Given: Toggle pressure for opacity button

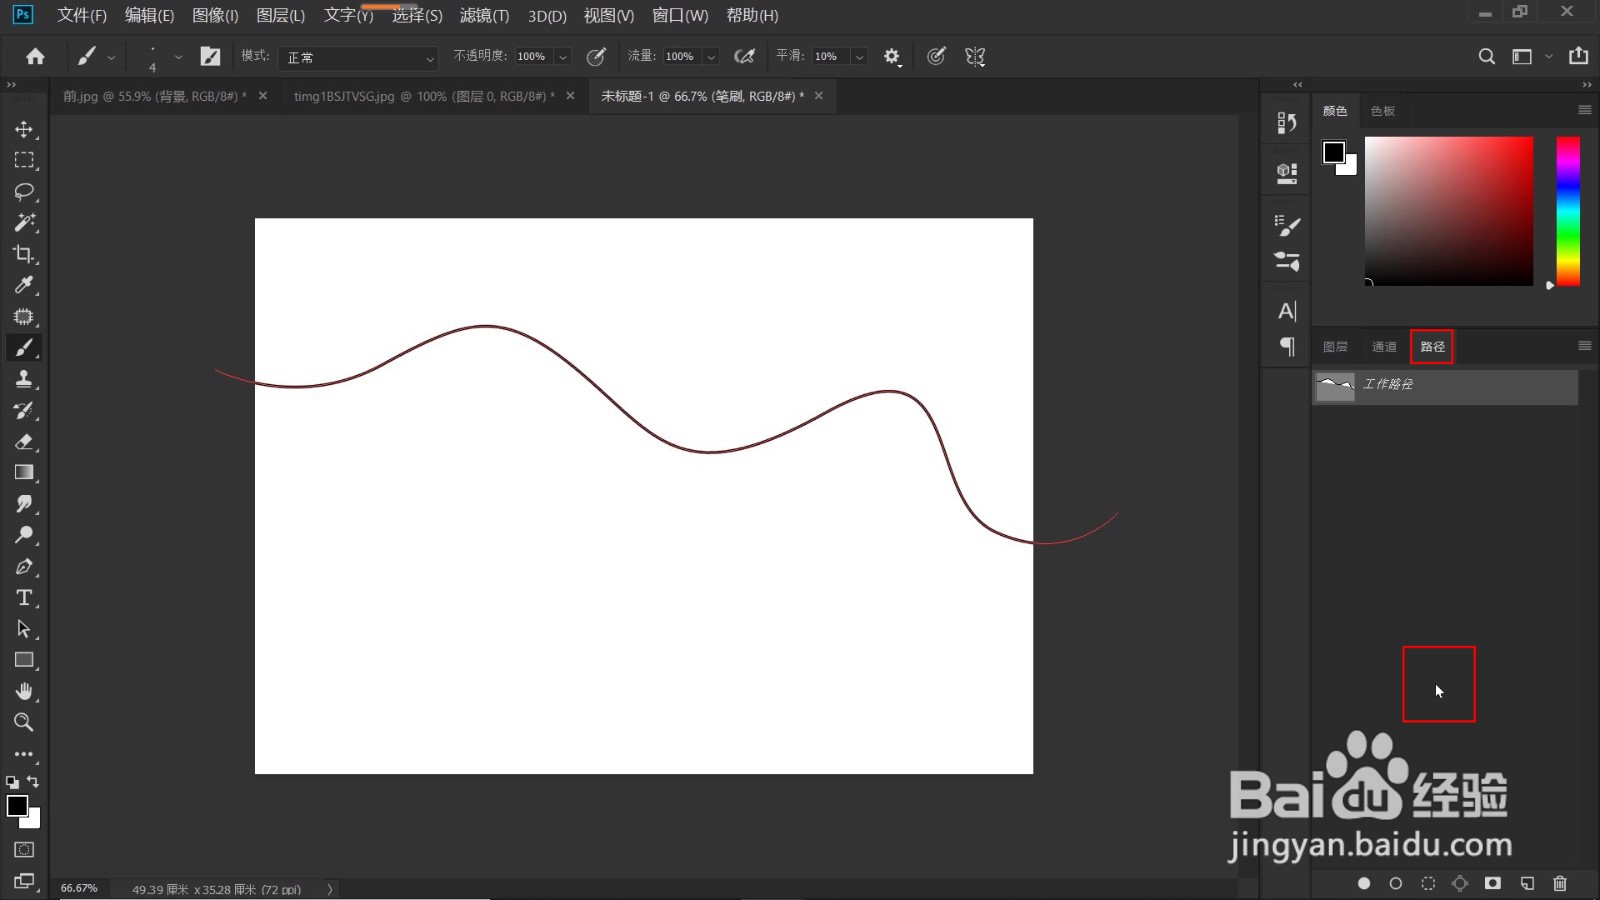Looking at the screenshot, I should [596, 57].
